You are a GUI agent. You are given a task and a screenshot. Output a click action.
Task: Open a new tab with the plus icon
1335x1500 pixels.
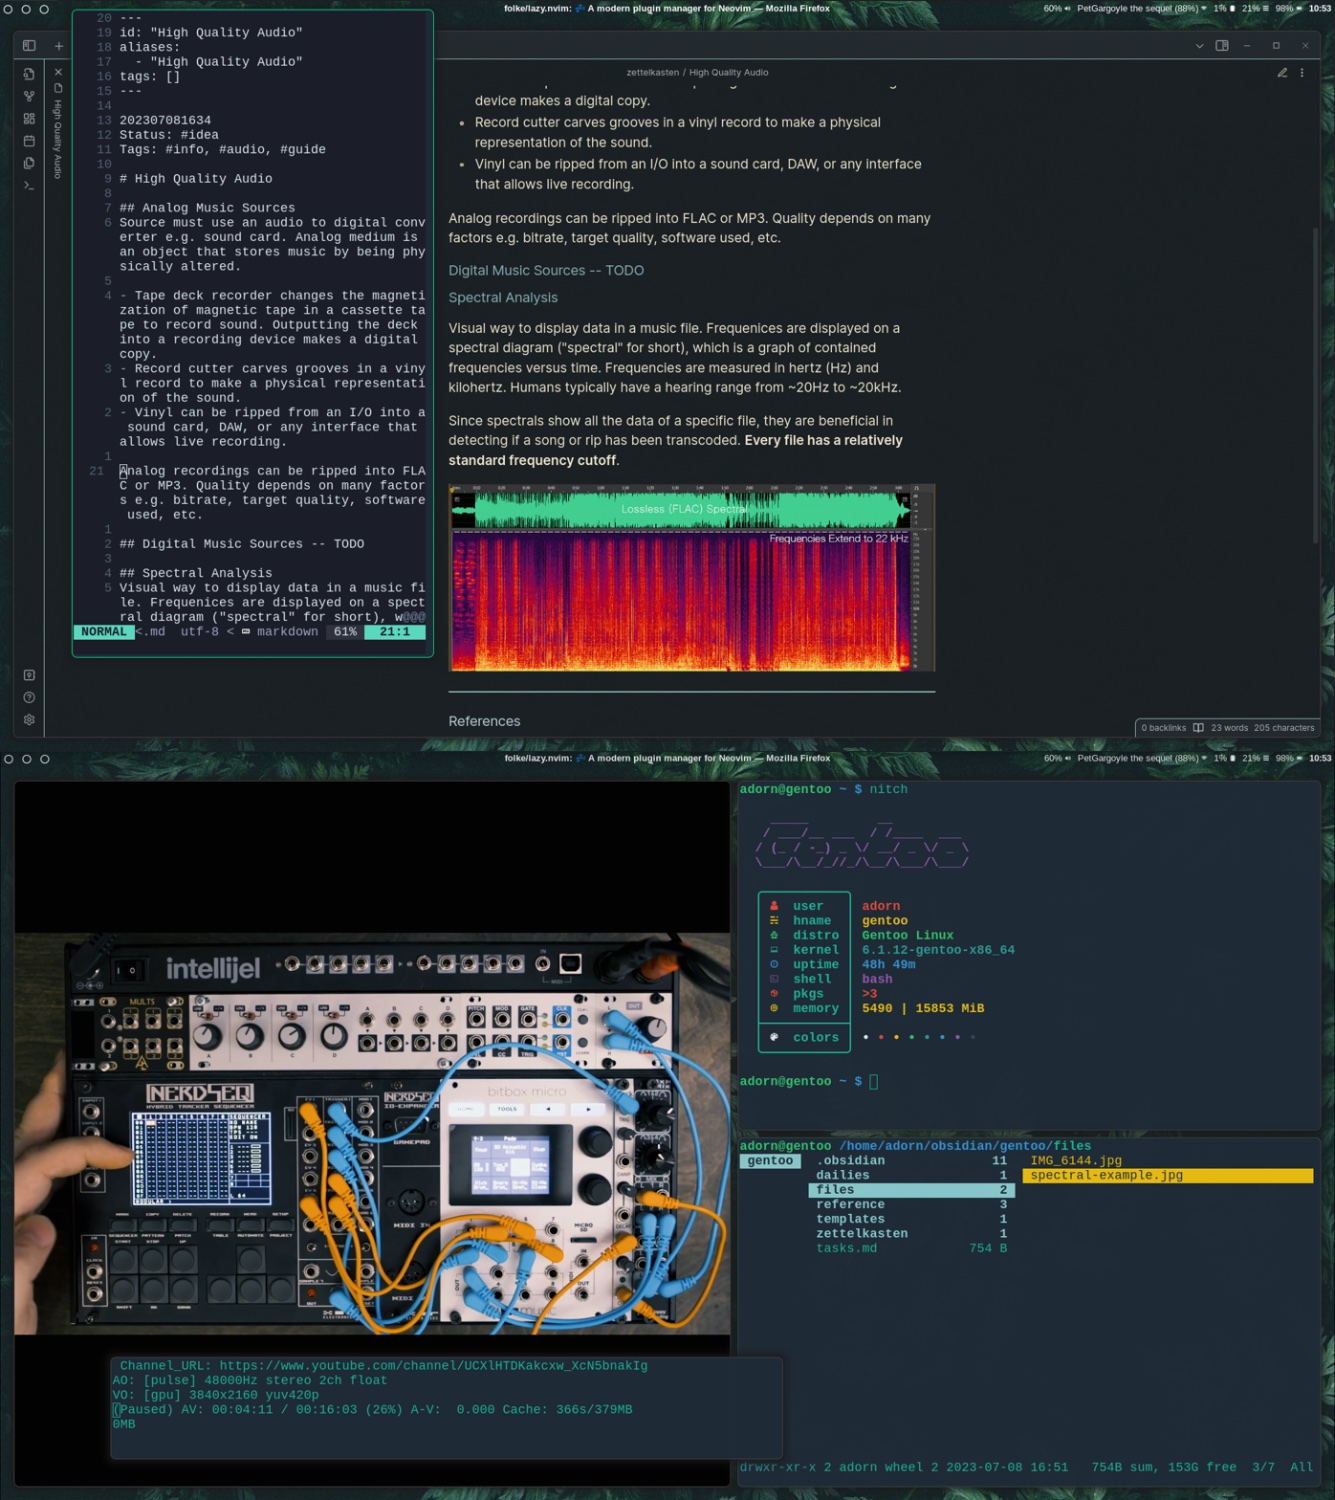tap(59, 46)
